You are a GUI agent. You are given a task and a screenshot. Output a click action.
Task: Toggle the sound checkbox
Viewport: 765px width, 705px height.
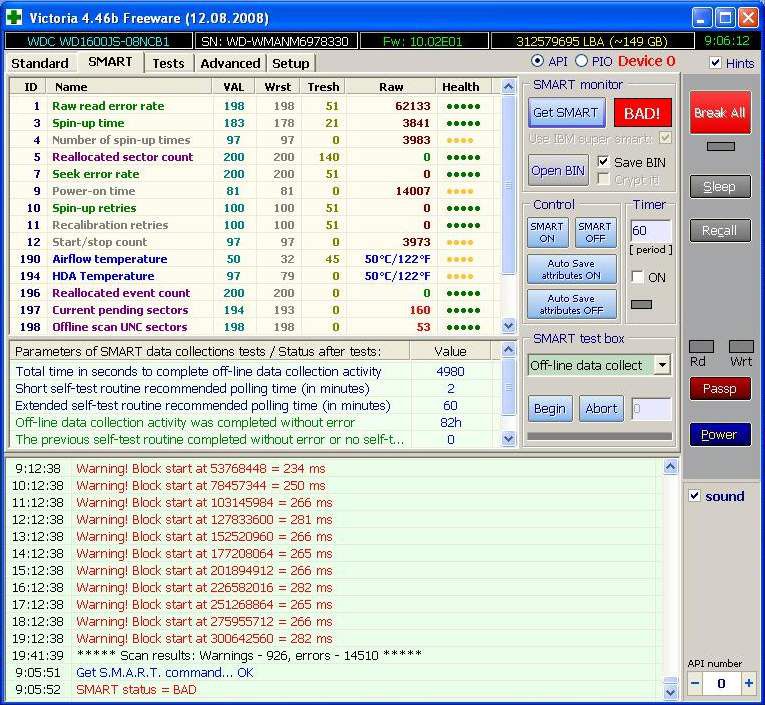(695, 496)
